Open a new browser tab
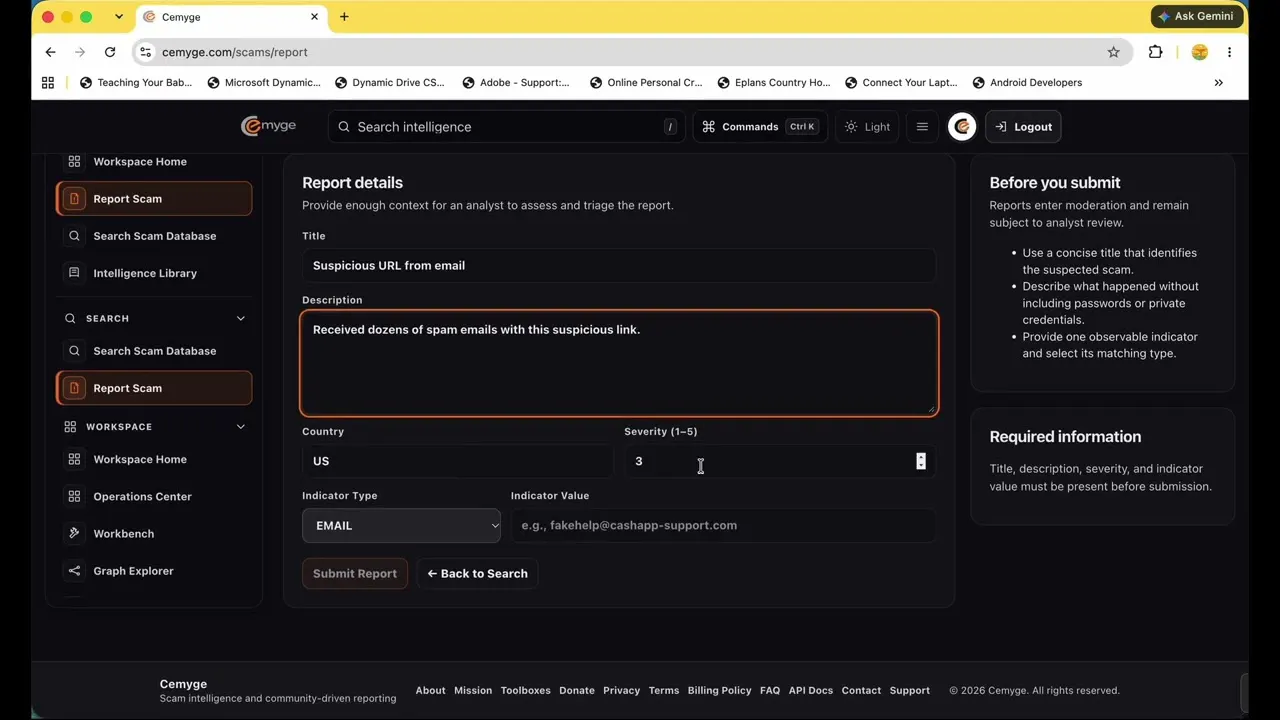1280x720 pixels. coord(344,17)
